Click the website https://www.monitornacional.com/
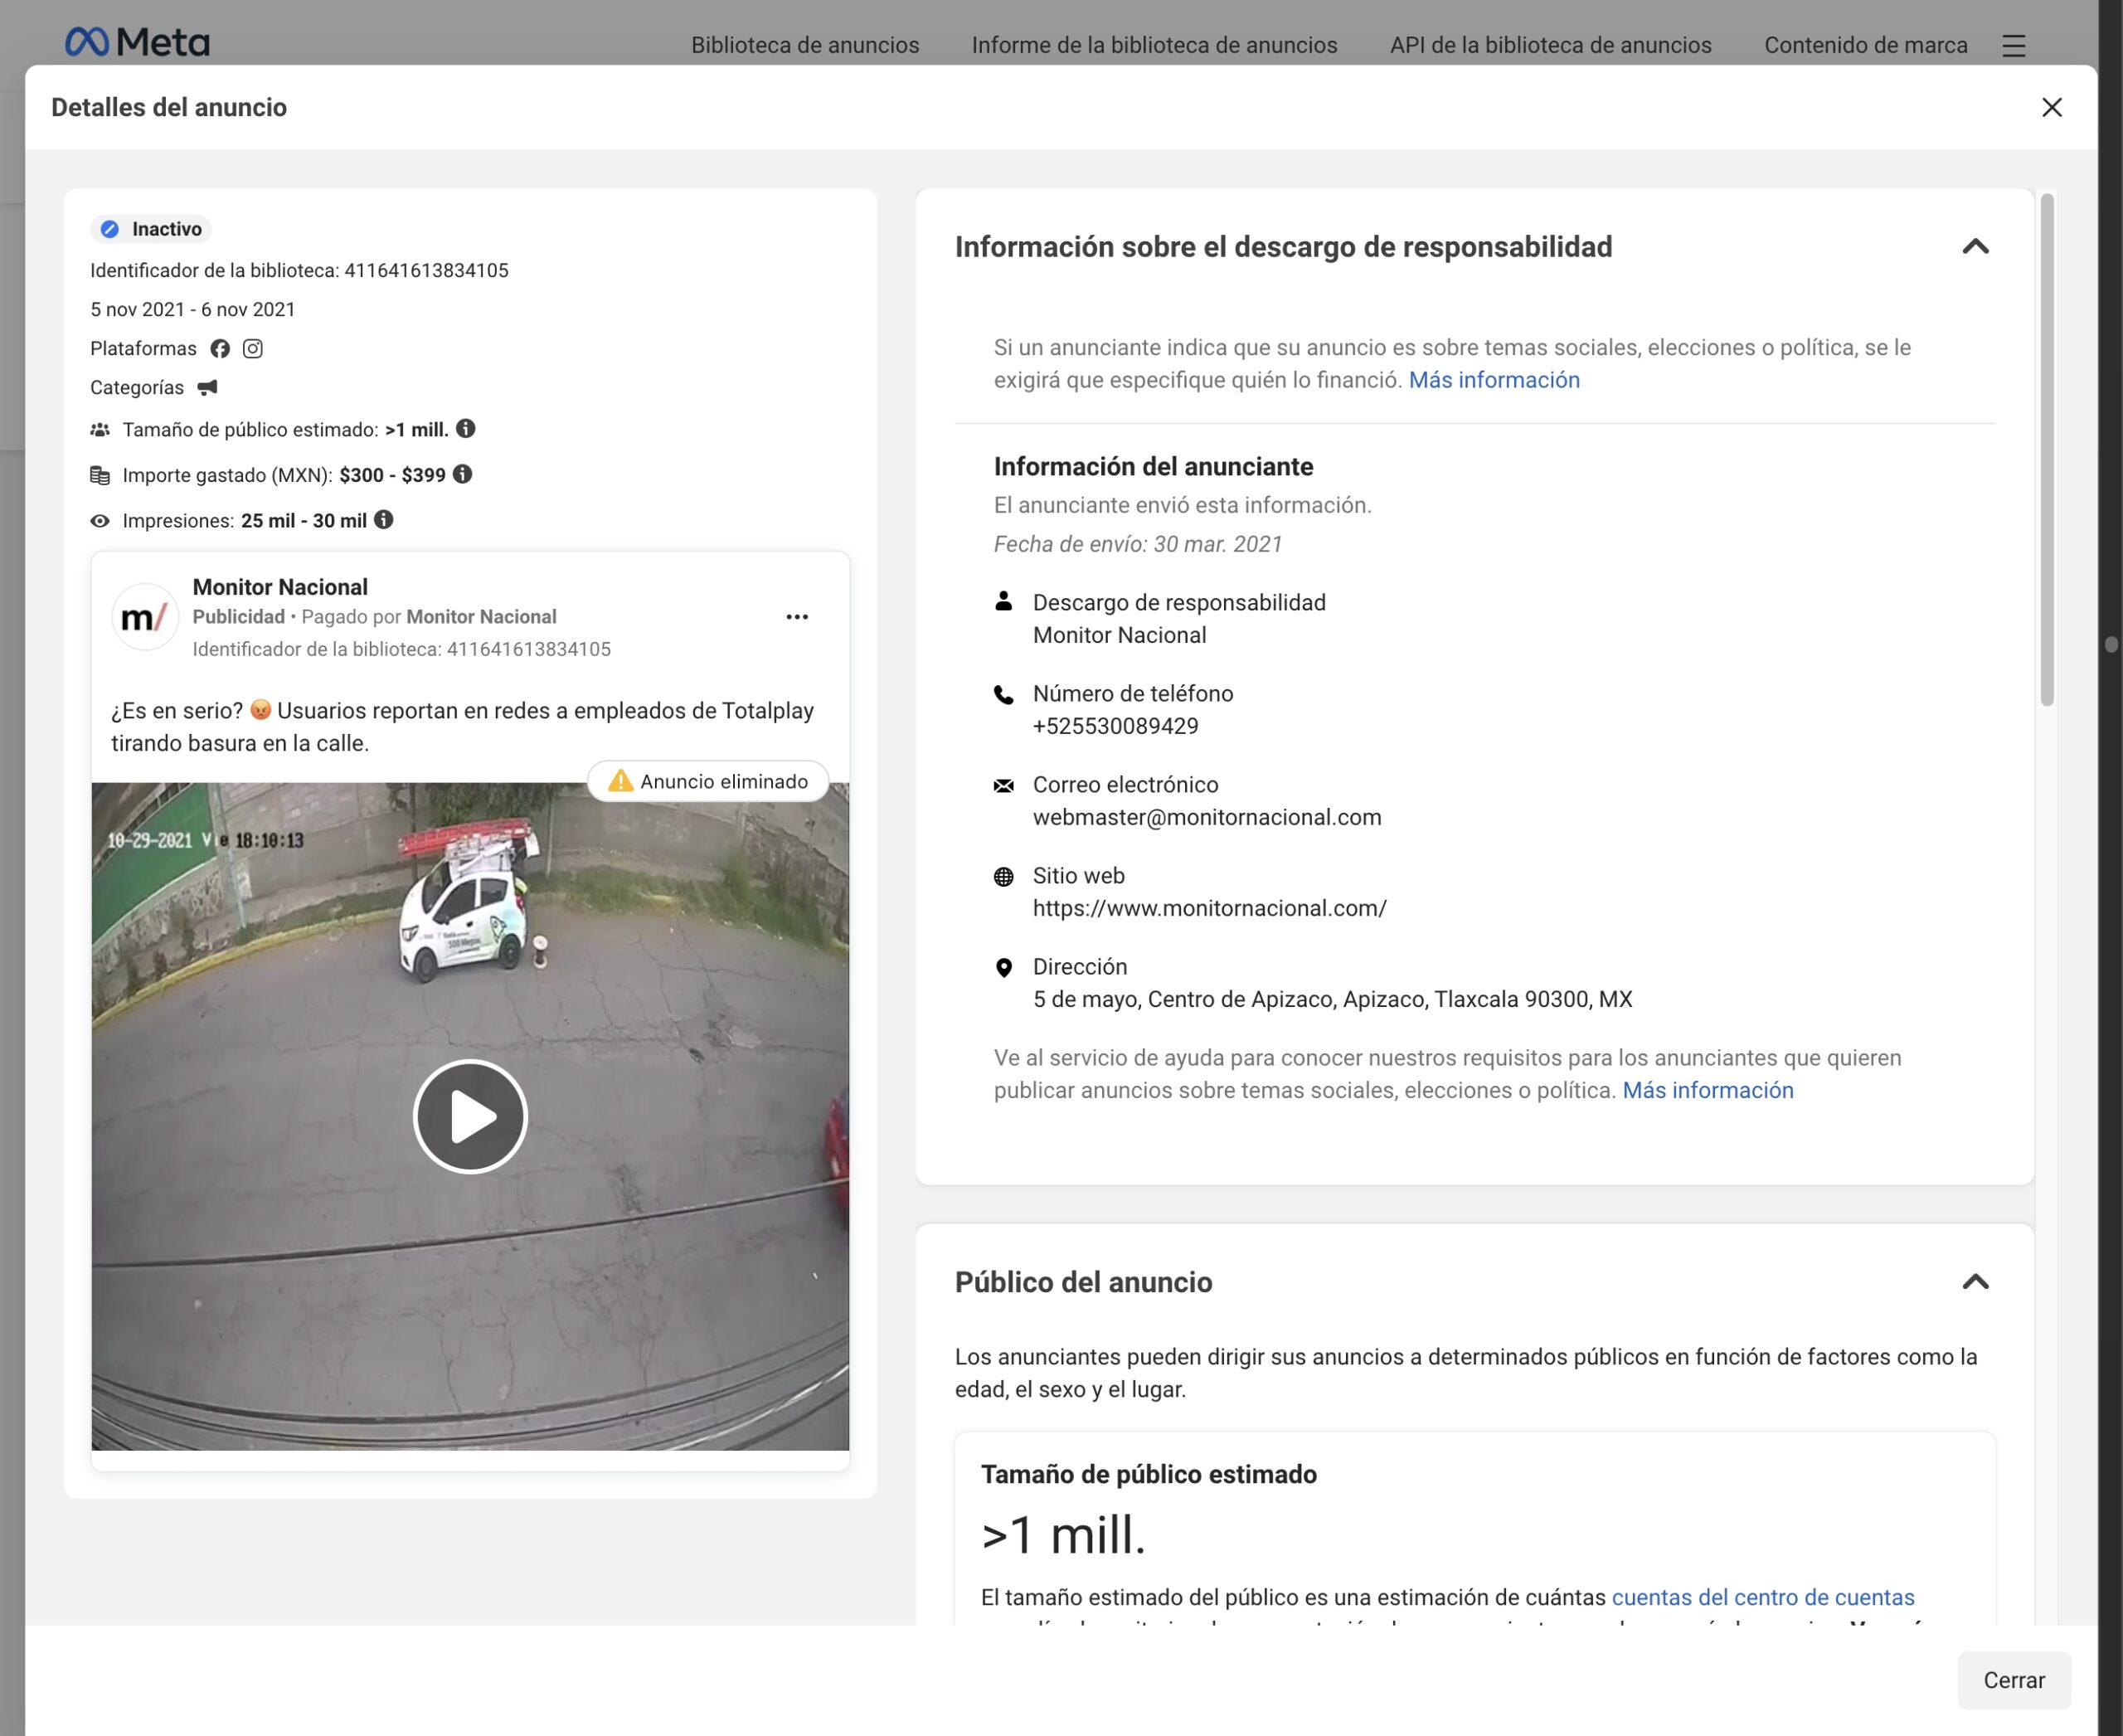2123x1736 pixels. tap(1209, 908)
